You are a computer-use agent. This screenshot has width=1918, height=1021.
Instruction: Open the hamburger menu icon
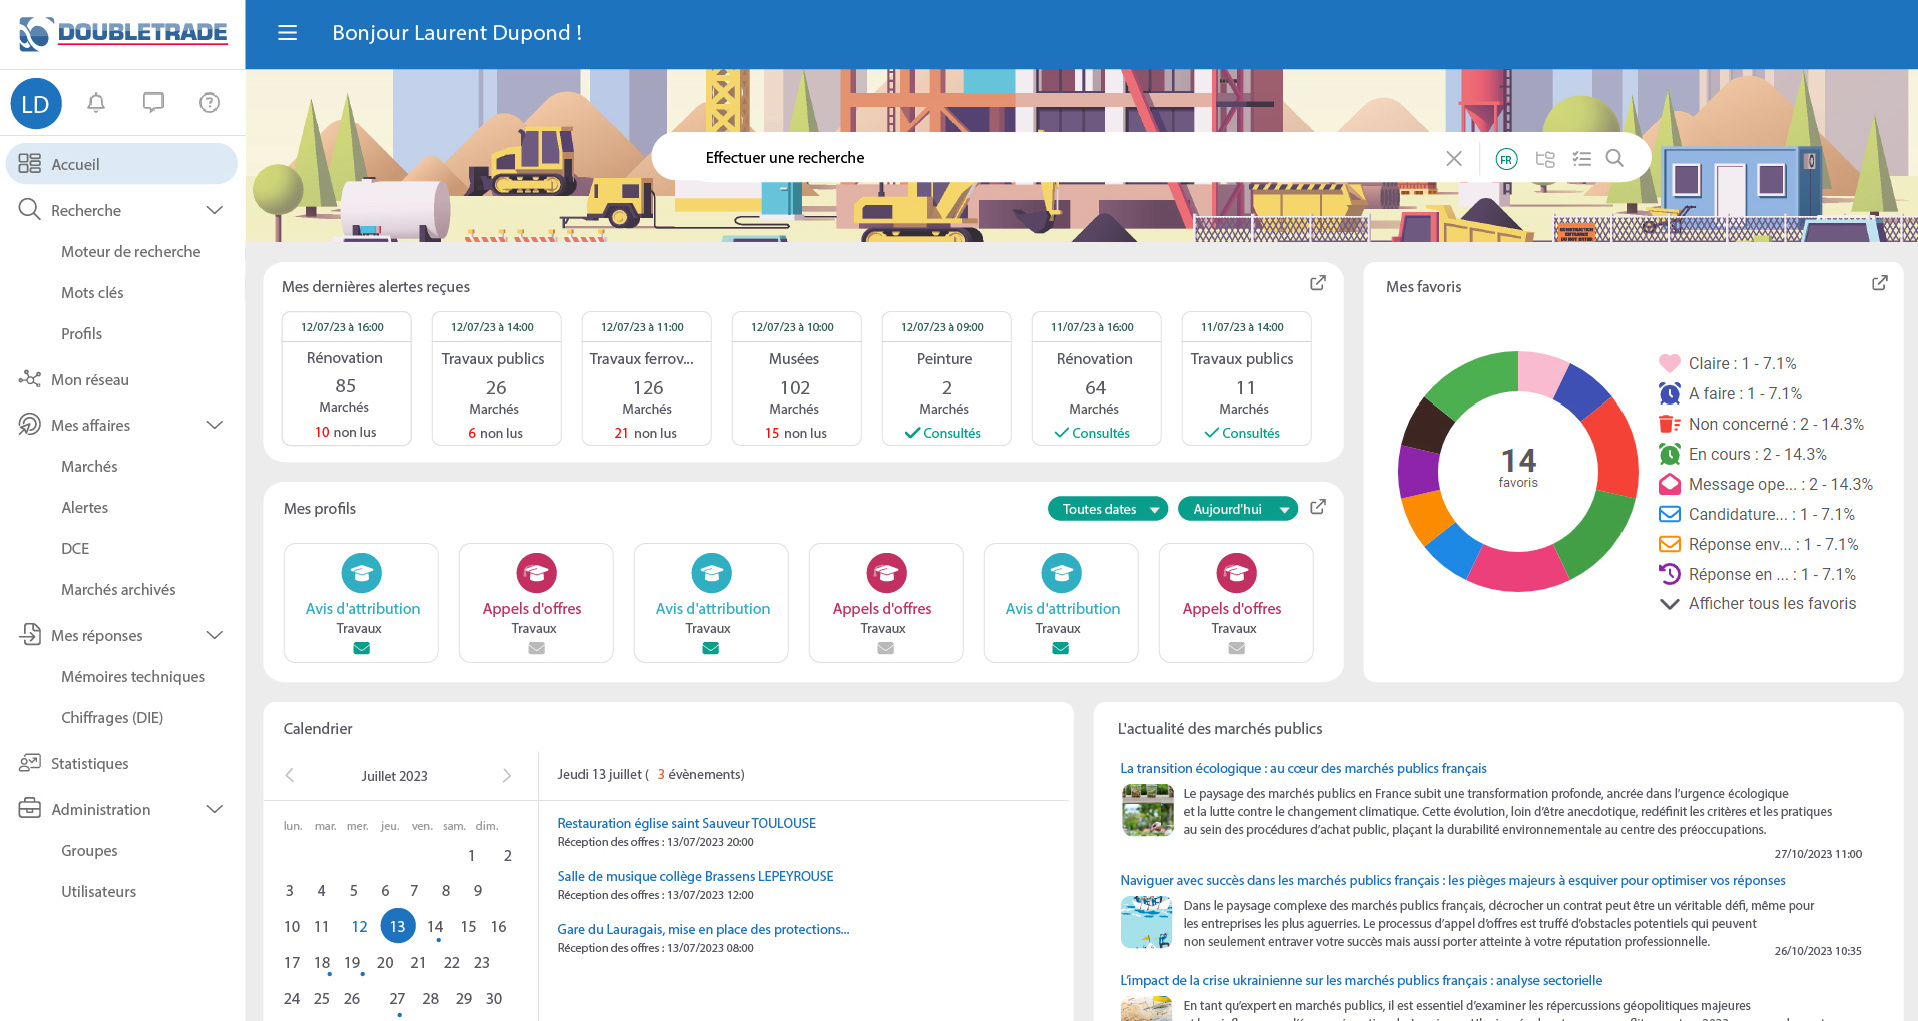(287, 33)
